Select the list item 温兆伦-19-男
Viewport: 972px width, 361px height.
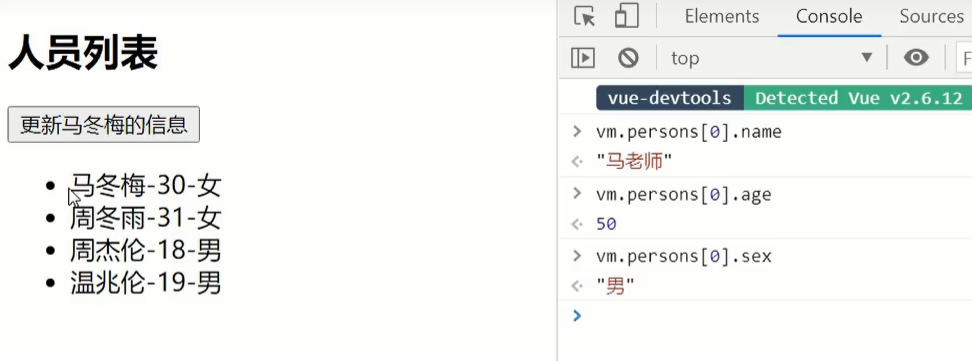point(145,283)
